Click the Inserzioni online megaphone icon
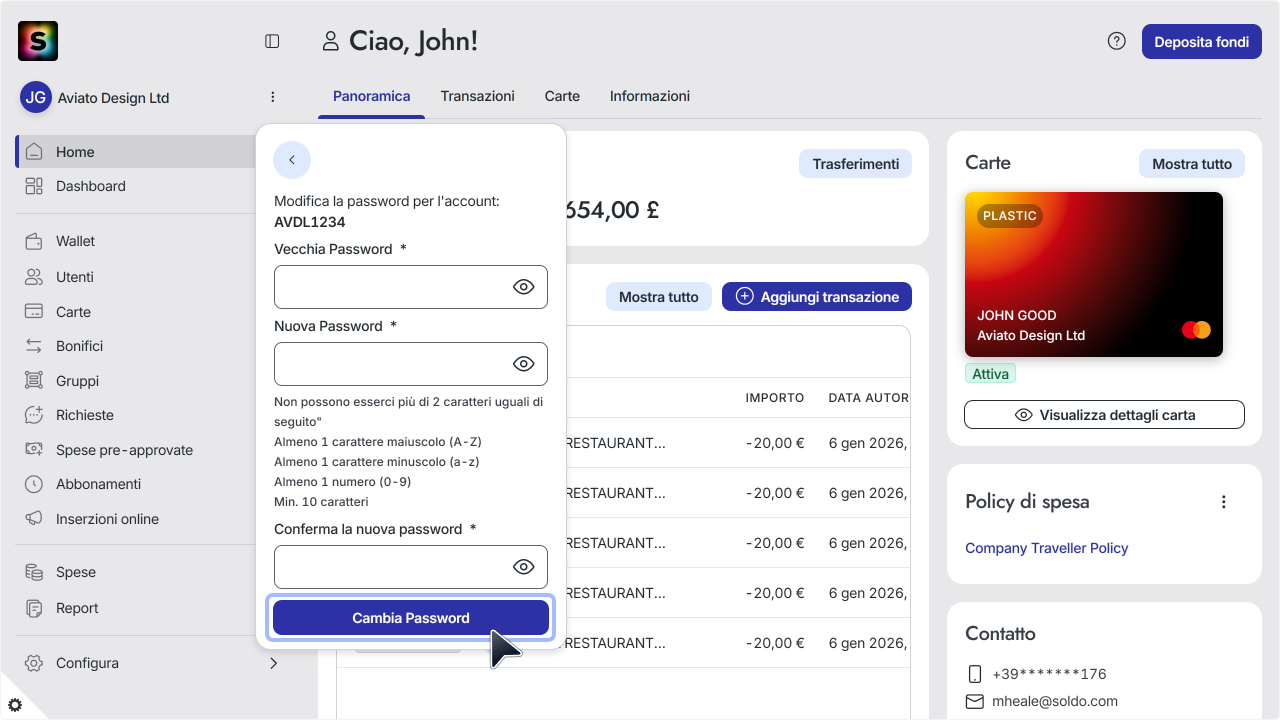Image resolution: width=1280 pixels, height=720 pixels. pos(35,519)
